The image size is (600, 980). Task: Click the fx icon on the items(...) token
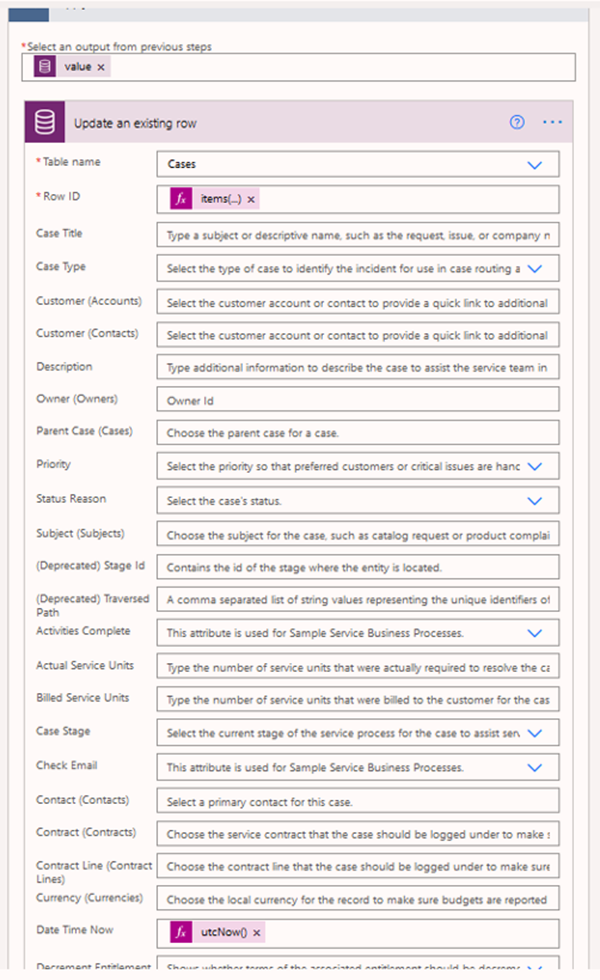tap(181, 199)
